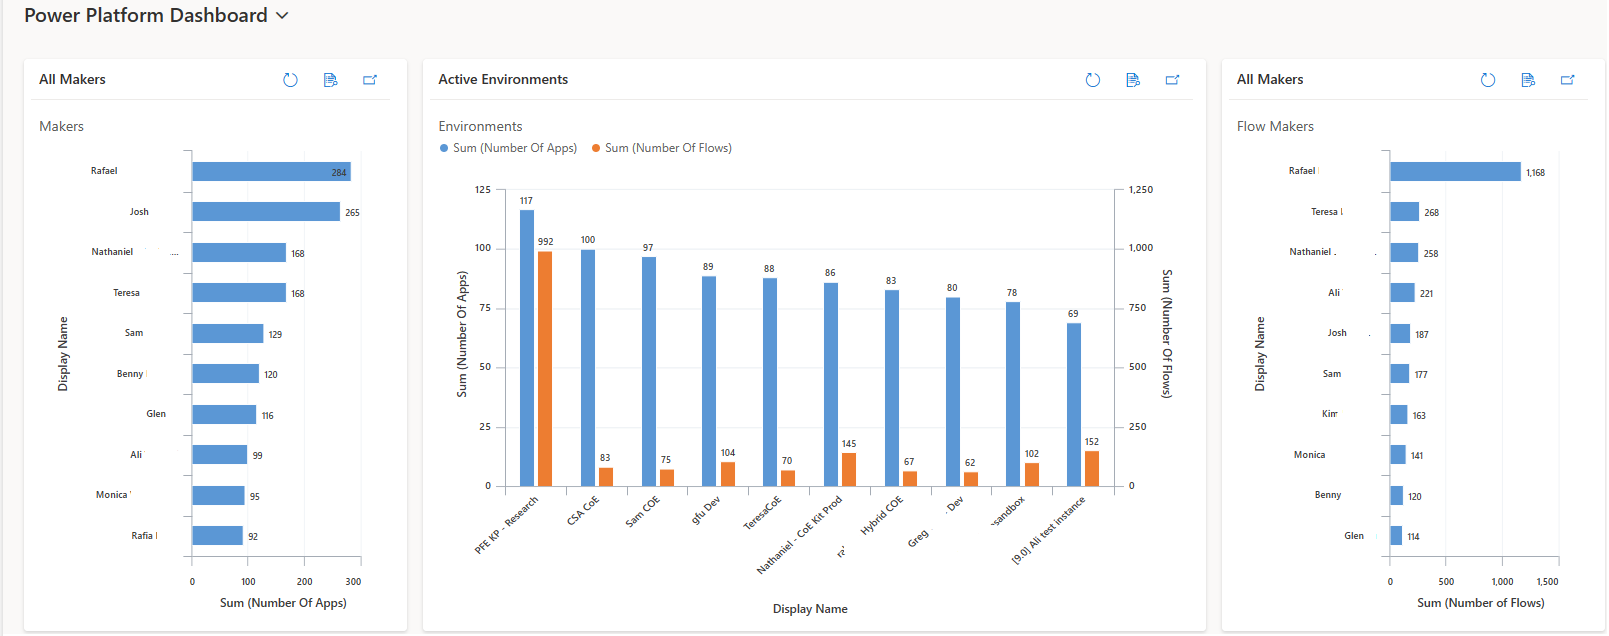
Task: Click Benny's flows bar in Flow Makers
Action: pyautogui.click(x=1397, y=496)
